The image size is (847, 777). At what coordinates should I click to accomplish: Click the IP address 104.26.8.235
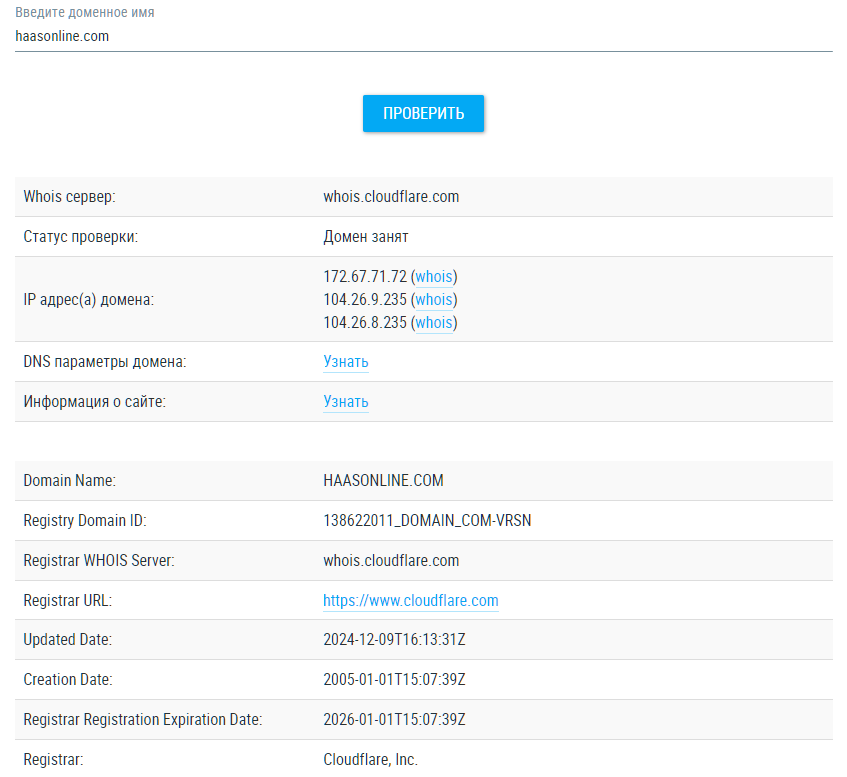click(x=365, y=323)
